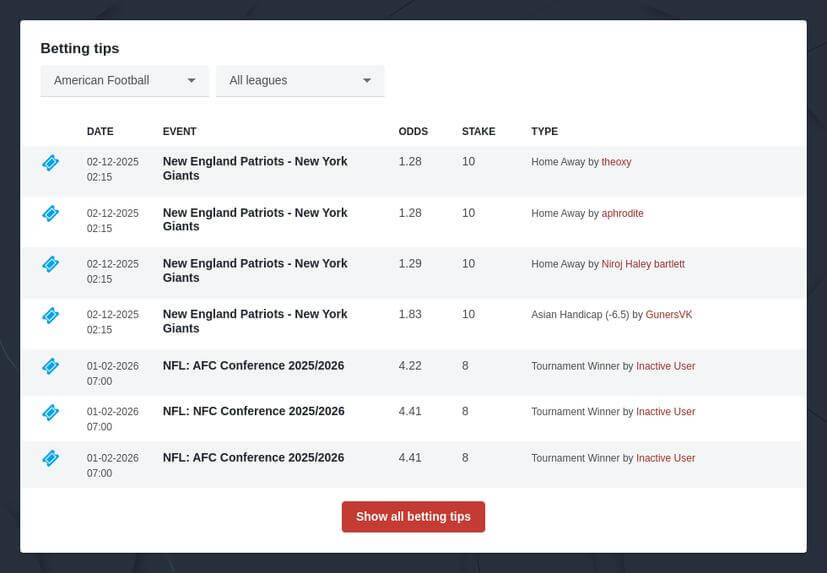Screen dimensions: 827x573
Task: Open Niroj Haley bartlett profile link
Action: (x=643, y=264)
